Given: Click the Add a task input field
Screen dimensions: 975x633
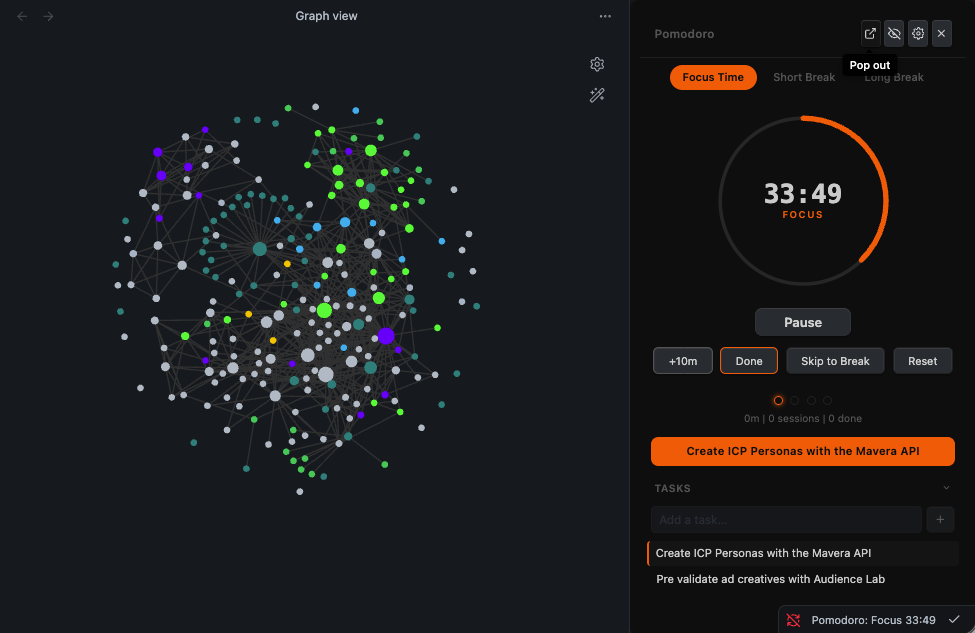Looking at the screenshot, I should pyautogui.click(x=786, y=519).
